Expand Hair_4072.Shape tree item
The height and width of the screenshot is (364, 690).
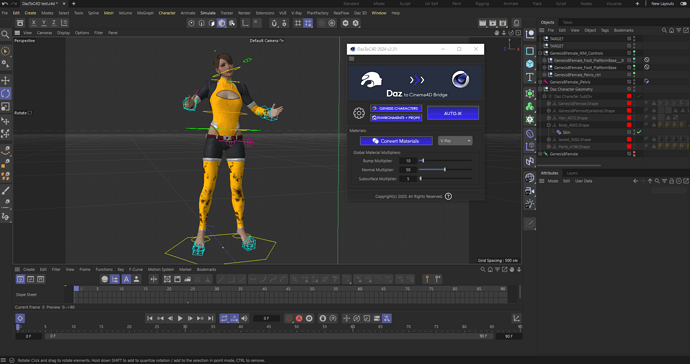[x=549, y=118]
